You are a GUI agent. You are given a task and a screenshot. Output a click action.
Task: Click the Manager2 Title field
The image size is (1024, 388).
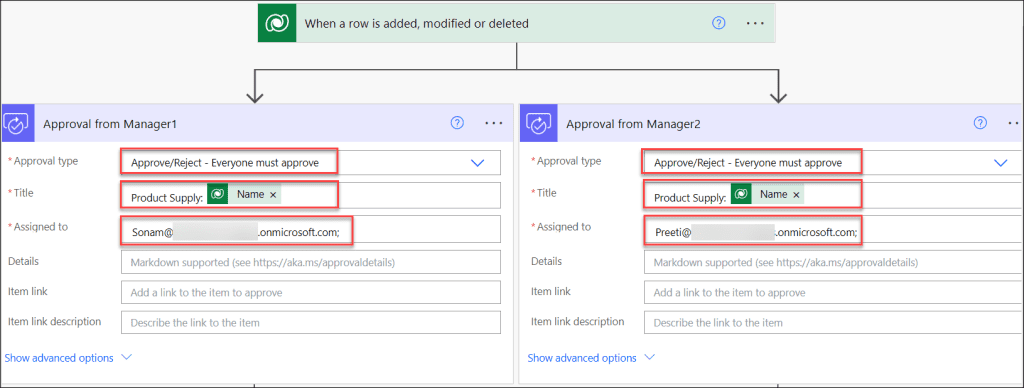coord(834,195)
